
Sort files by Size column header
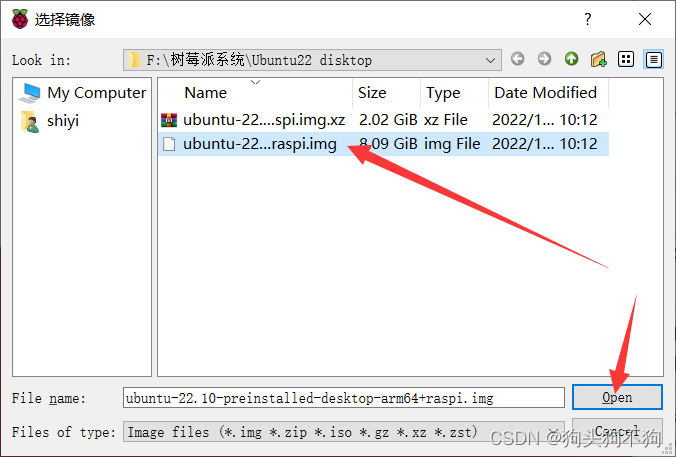[x=386, y=93]
